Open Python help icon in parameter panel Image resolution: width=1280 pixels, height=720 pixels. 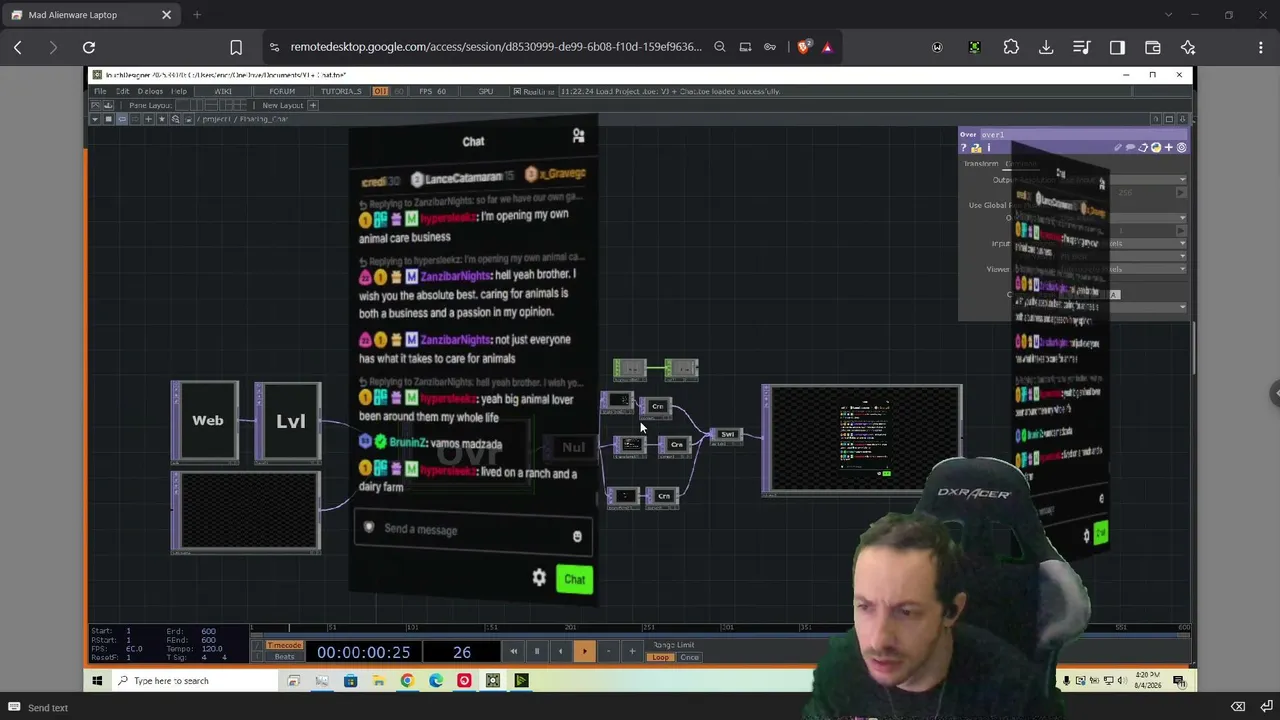point(977,148)
